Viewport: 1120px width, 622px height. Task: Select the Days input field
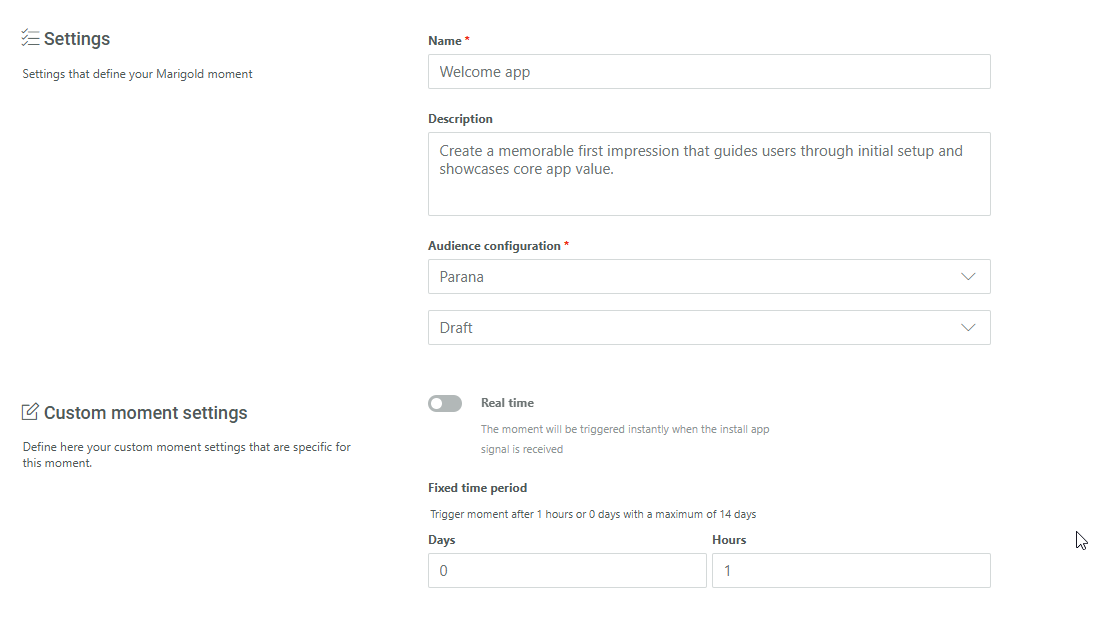[x=567, y=571]
